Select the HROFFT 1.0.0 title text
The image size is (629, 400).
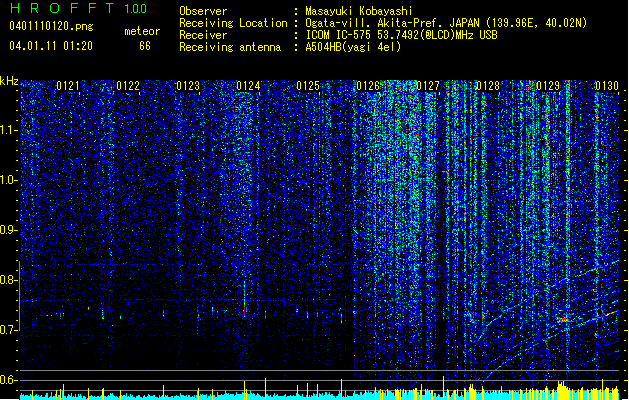[x=78, y=8]
